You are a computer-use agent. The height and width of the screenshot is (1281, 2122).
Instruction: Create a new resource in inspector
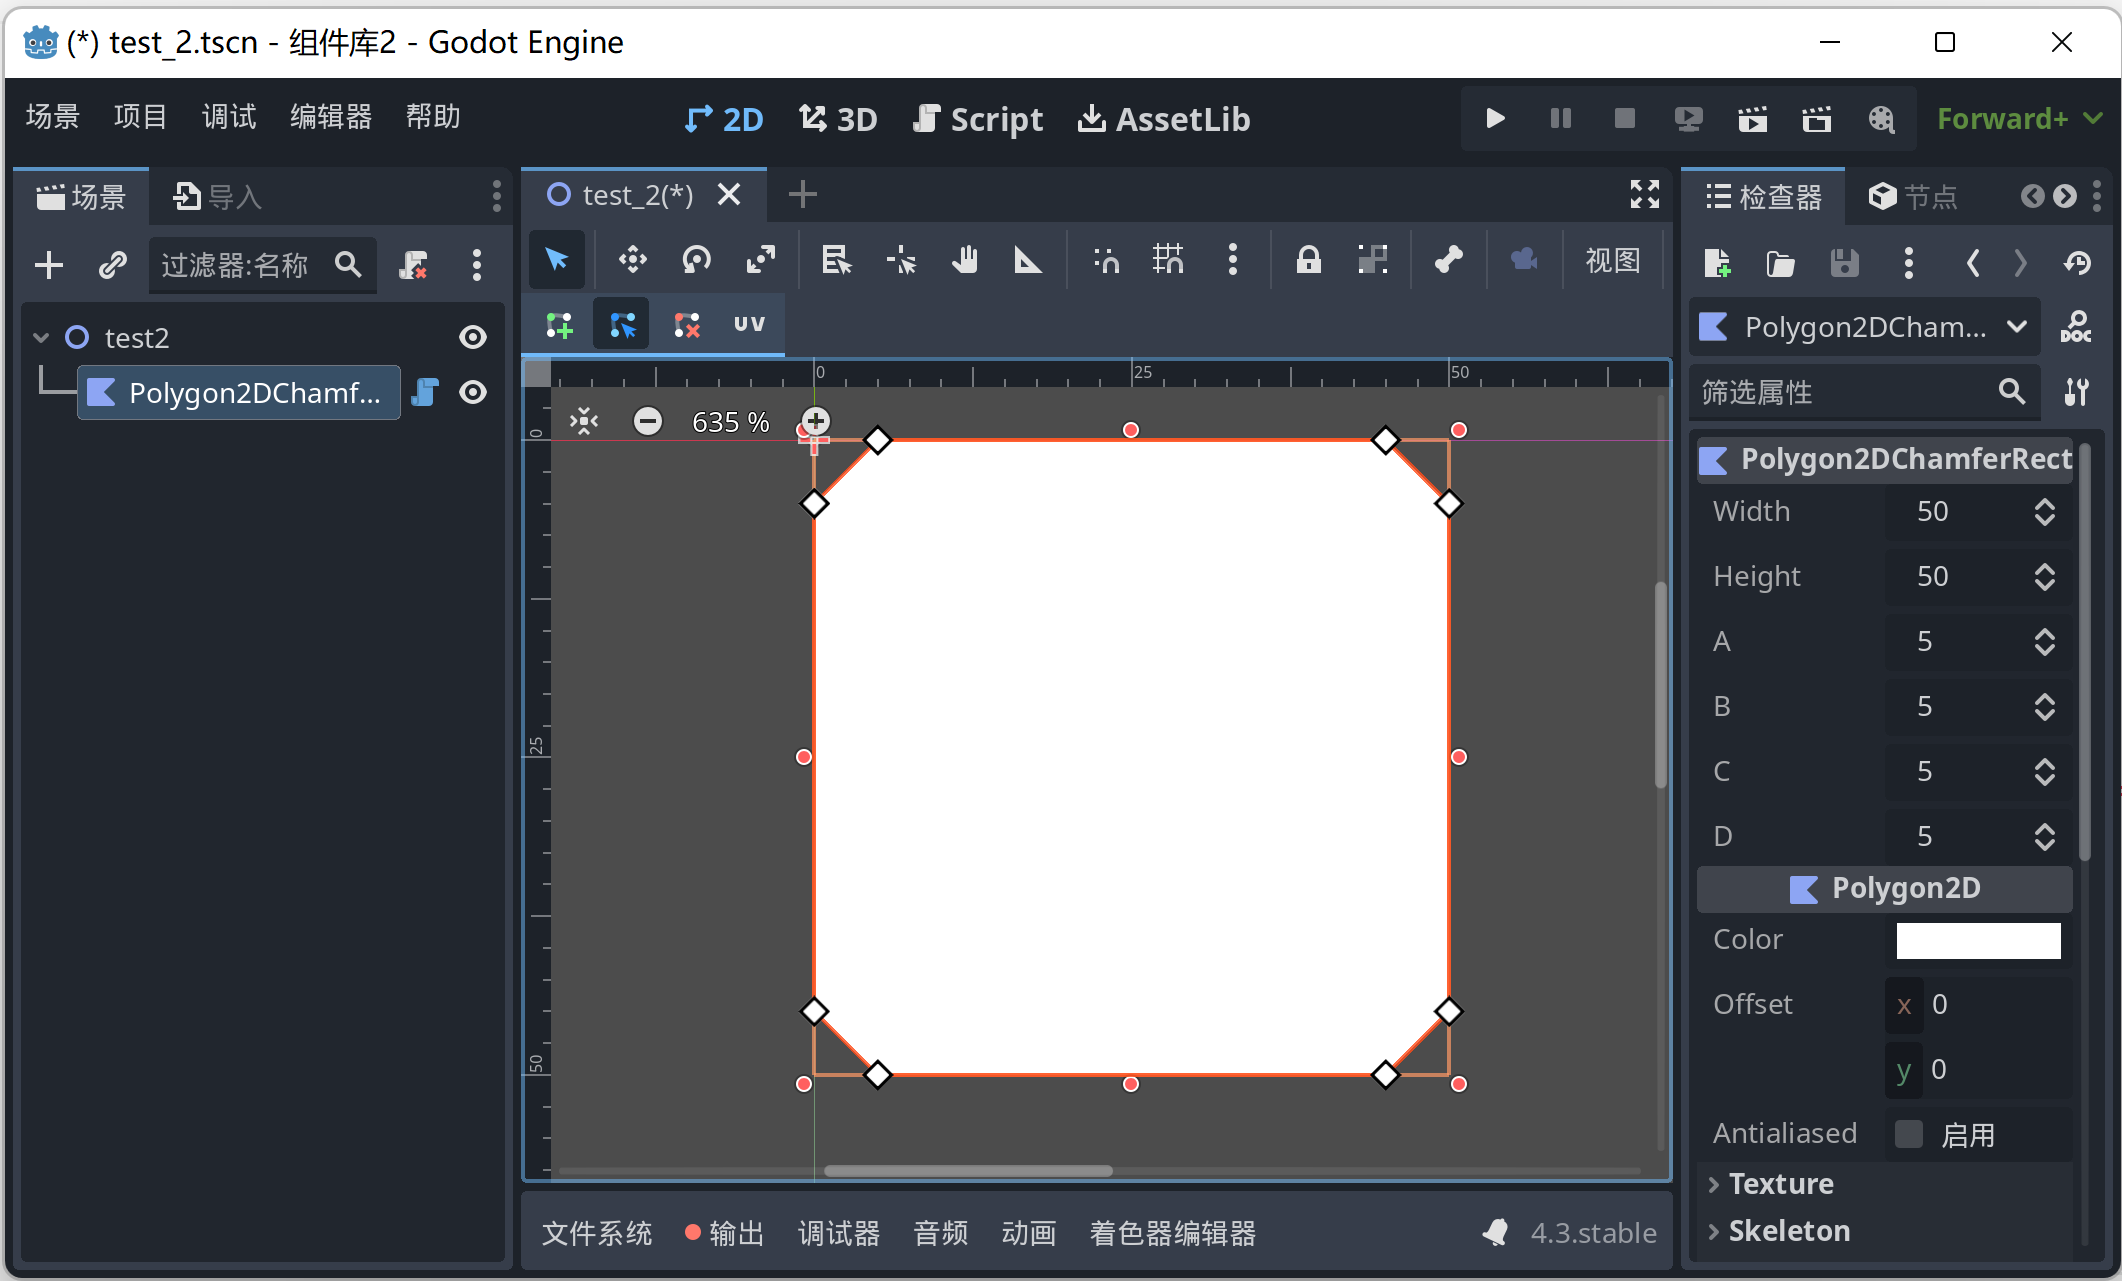1717,263
